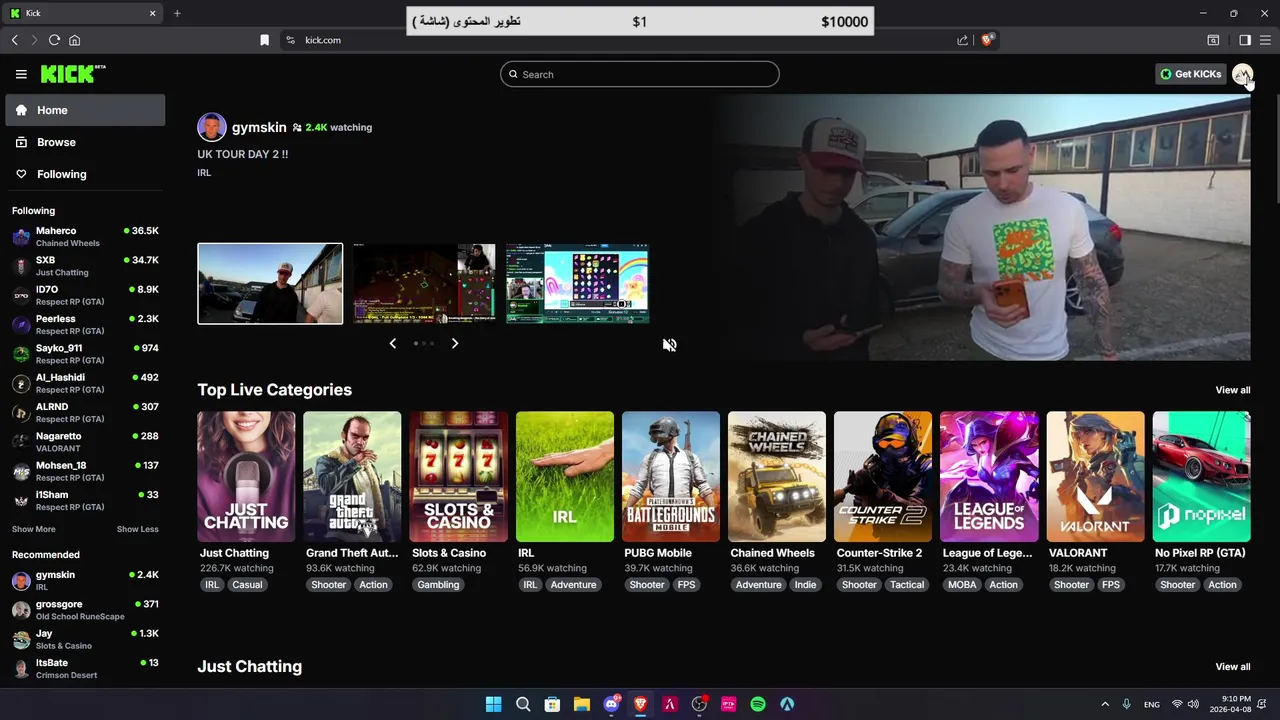The height and width of the screenshot is (720, 1280).
Task: View all Just Chatting streams
Action: tap(1232, 667)
